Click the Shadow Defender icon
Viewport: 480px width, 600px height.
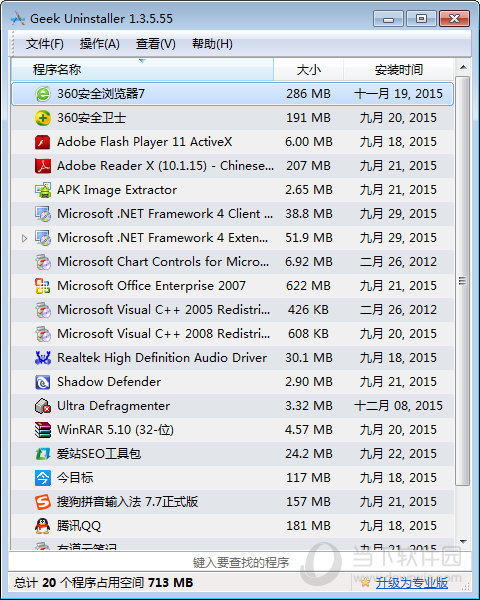[42, 382]
